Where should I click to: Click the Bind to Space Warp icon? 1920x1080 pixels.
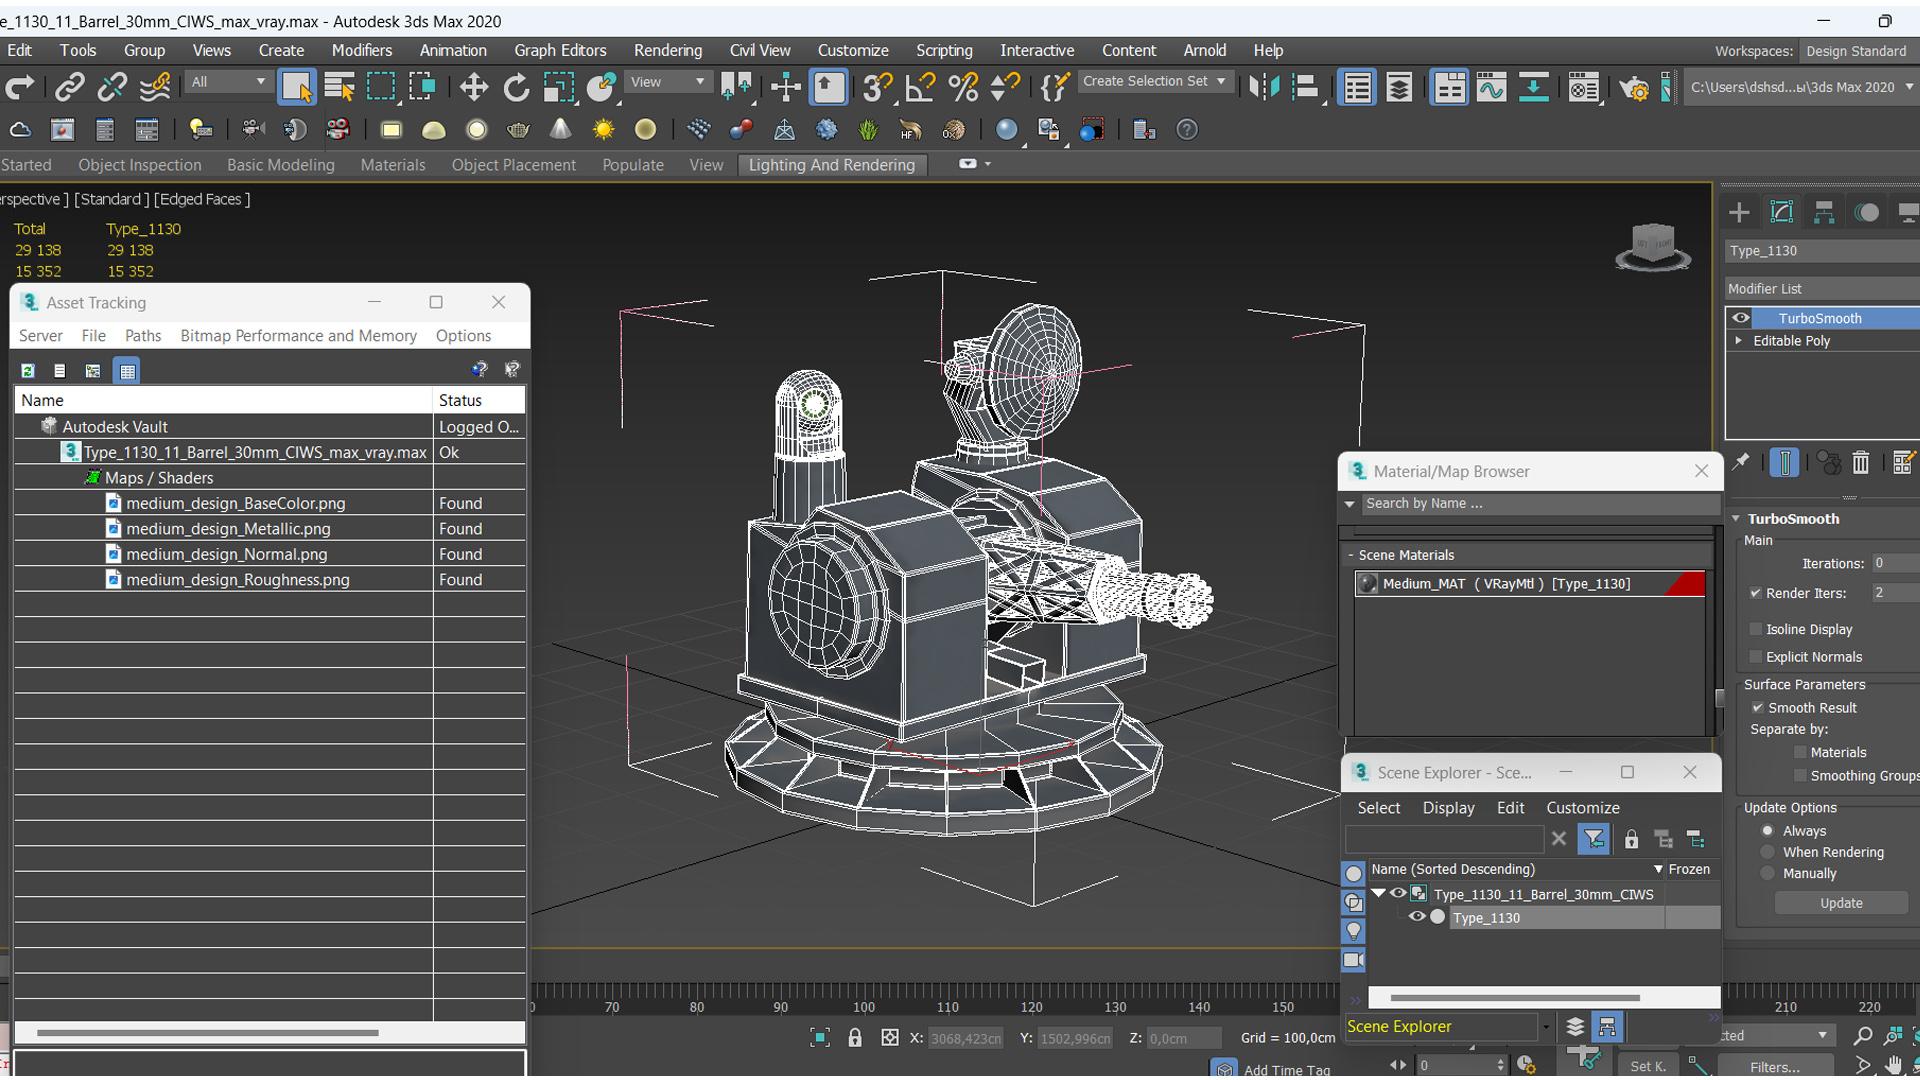click(155, 88)
